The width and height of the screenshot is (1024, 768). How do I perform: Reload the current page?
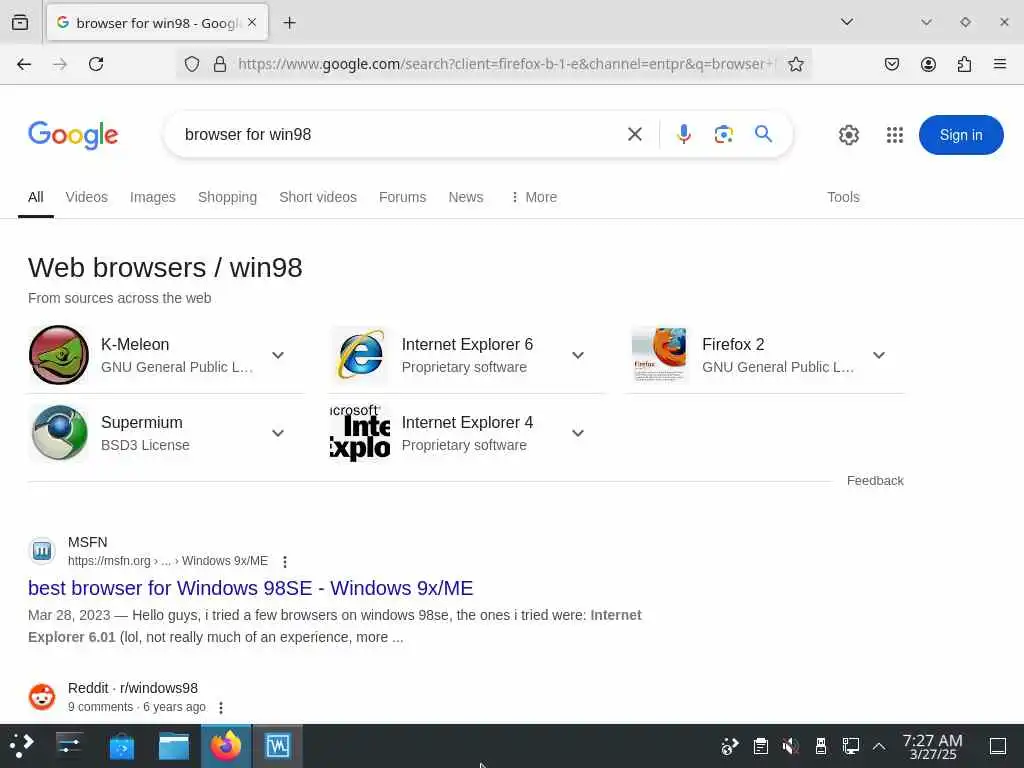96,64
